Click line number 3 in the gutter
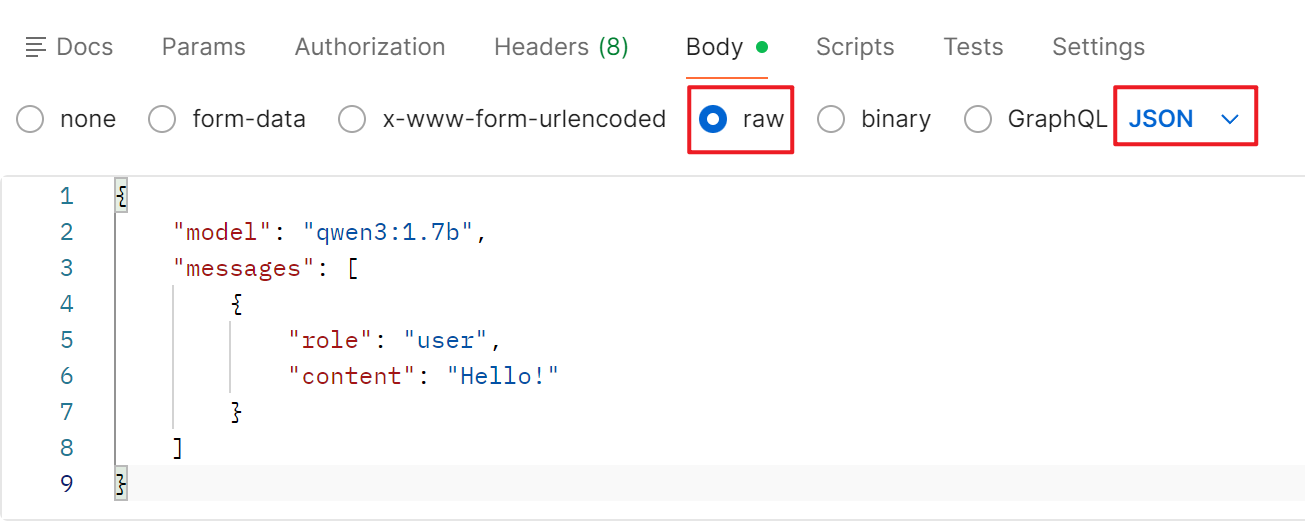This screenshot has width=1305, height=527. point(67,268)
